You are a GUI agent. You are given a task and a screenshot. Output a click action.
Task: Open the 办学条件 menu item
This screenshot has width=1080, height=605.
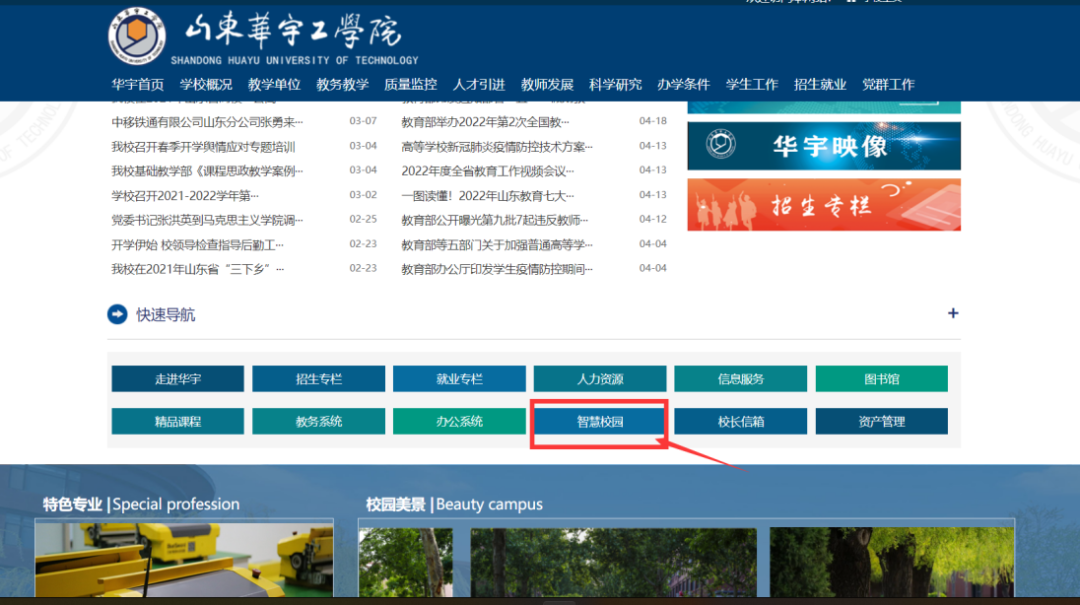point(683,85)
